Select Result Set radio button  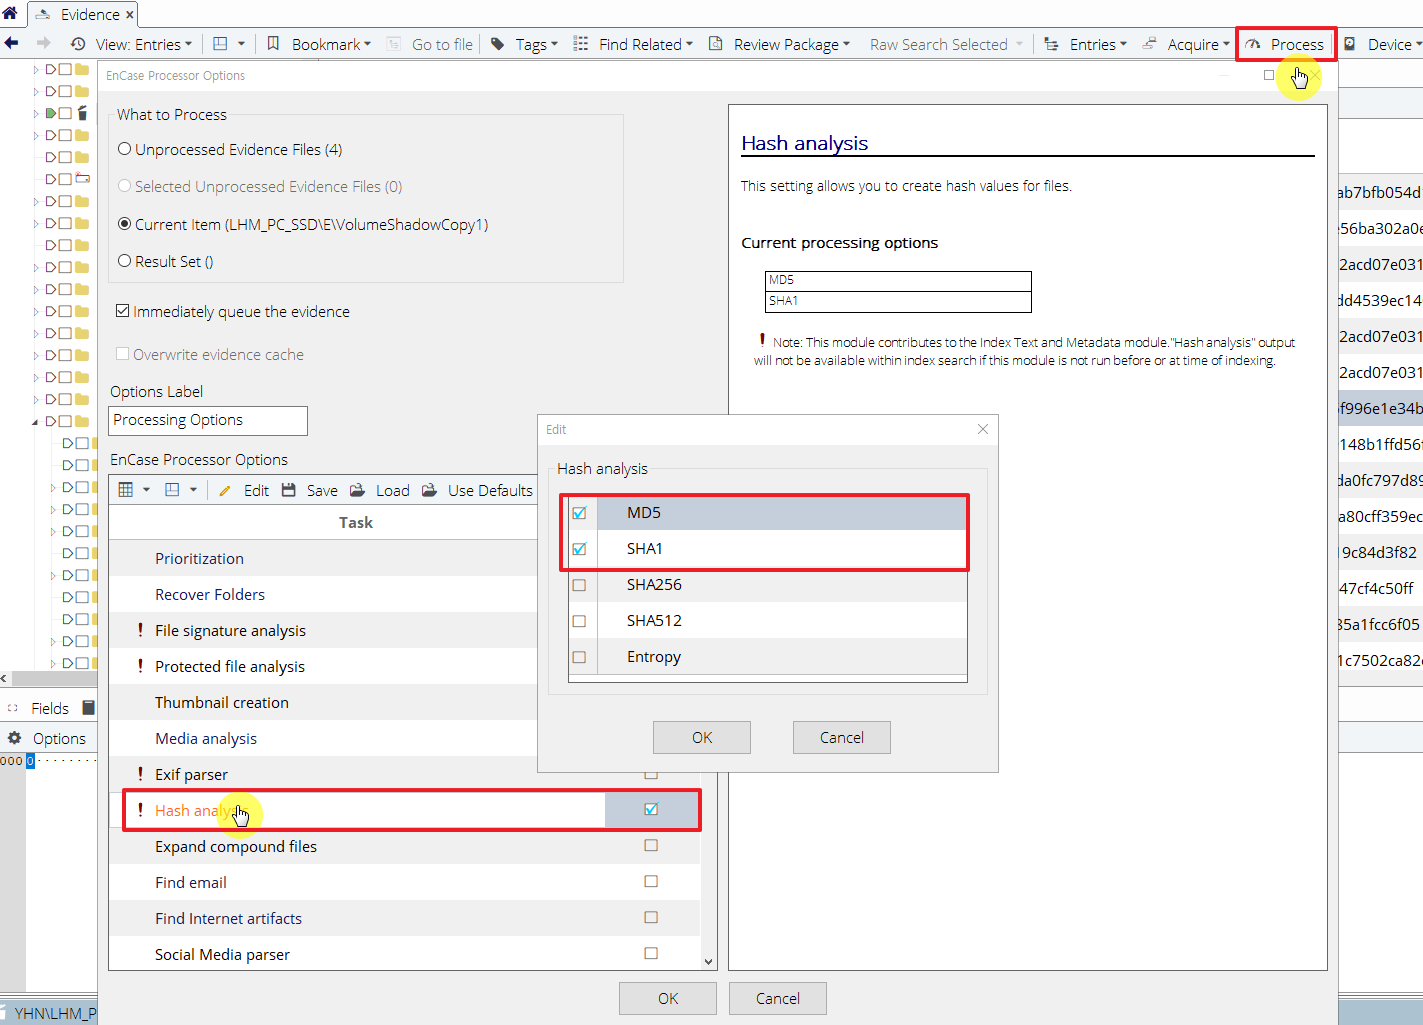pos(125,261)
